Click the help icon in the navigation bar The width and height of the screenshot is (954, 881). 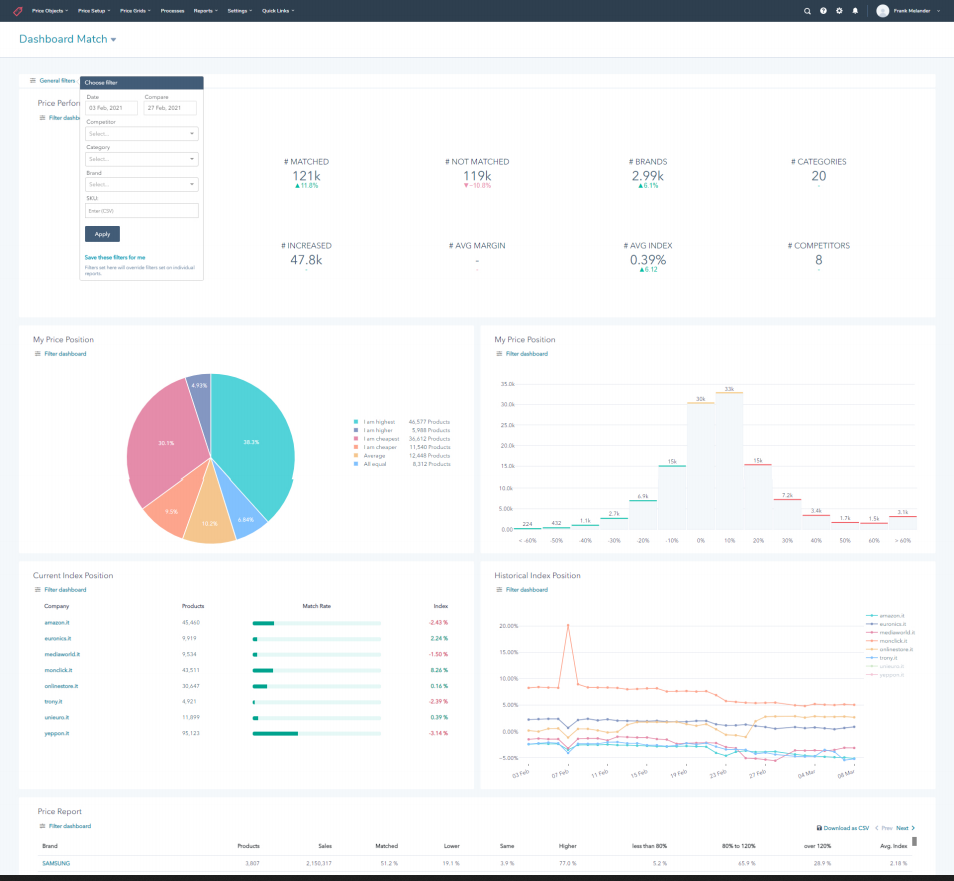point(822,11)
